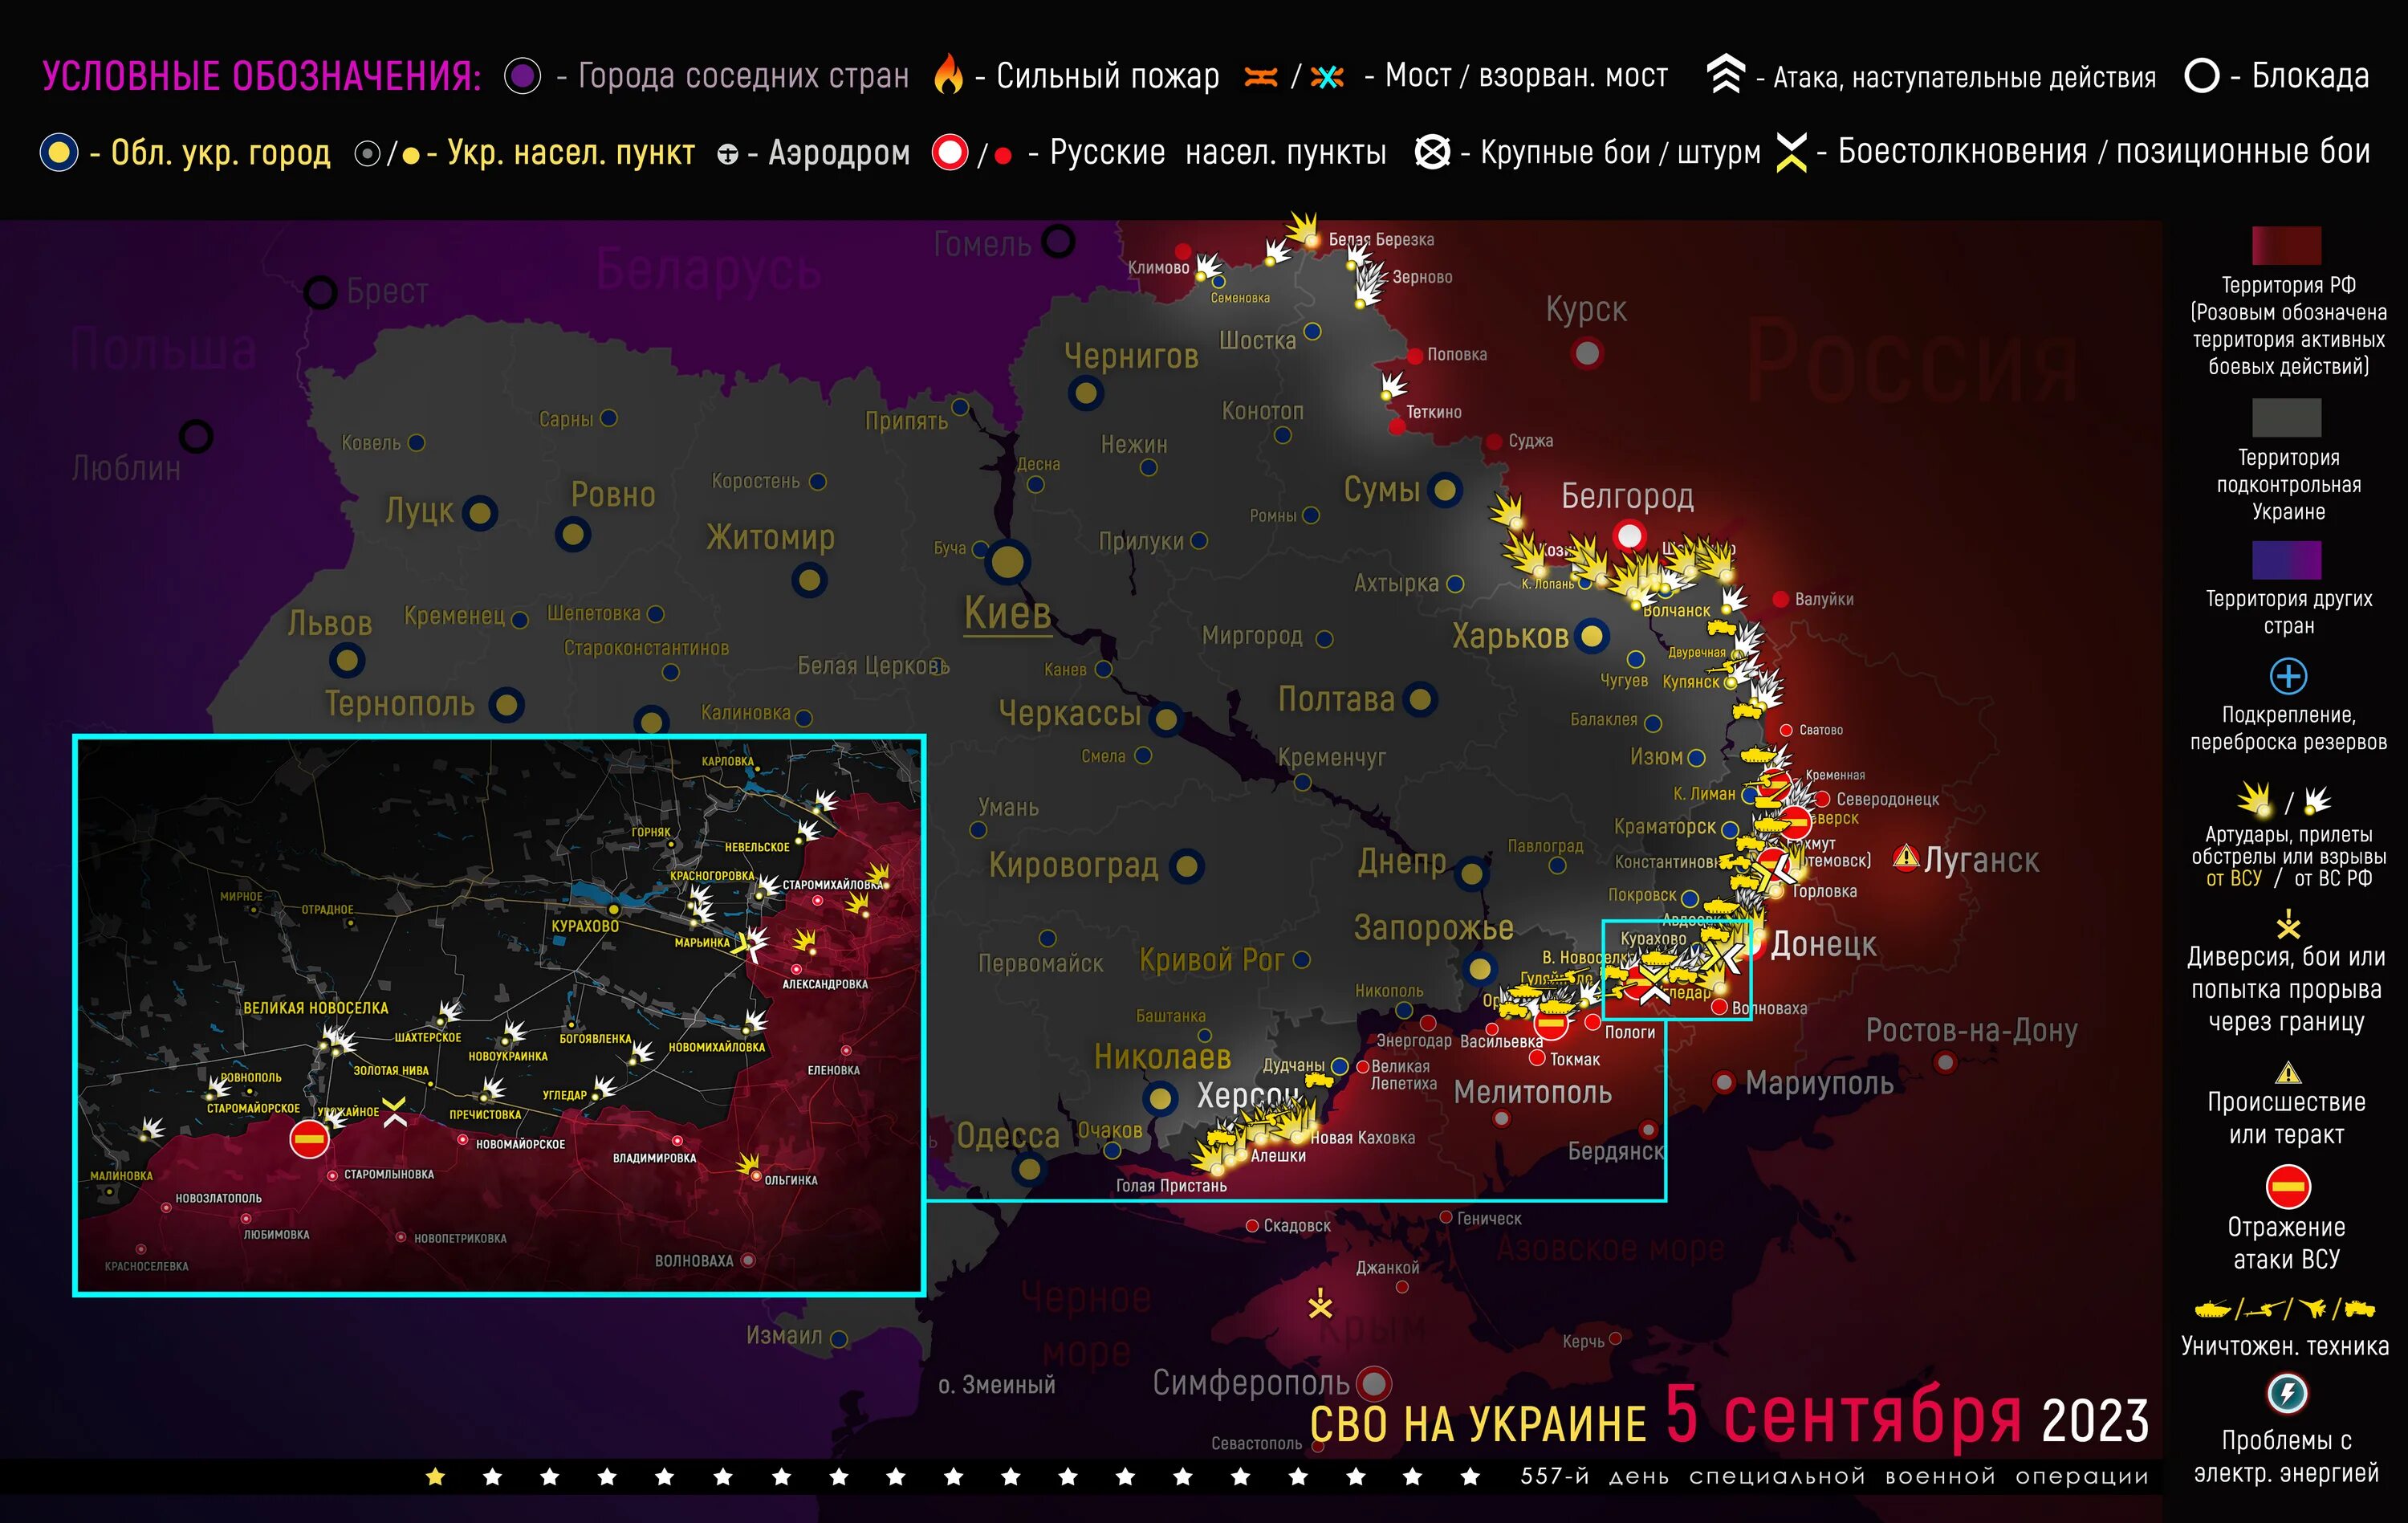Click the purple 'Территория других стран' swatch
The height and width of the screenshot is (1523, 2408).
[2286, 560]
